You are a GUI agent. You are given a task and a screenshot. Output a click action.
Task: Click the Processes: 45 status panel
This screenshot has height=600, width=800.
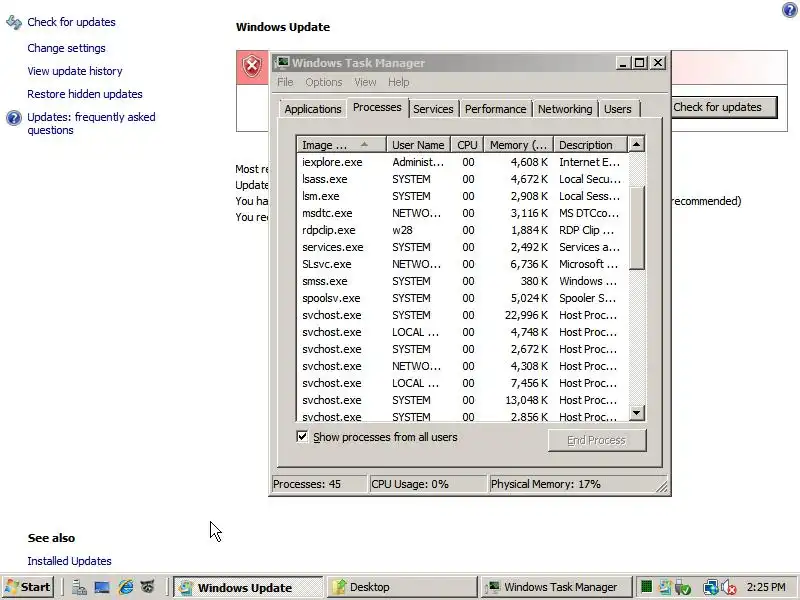click(x=318, y=484)
